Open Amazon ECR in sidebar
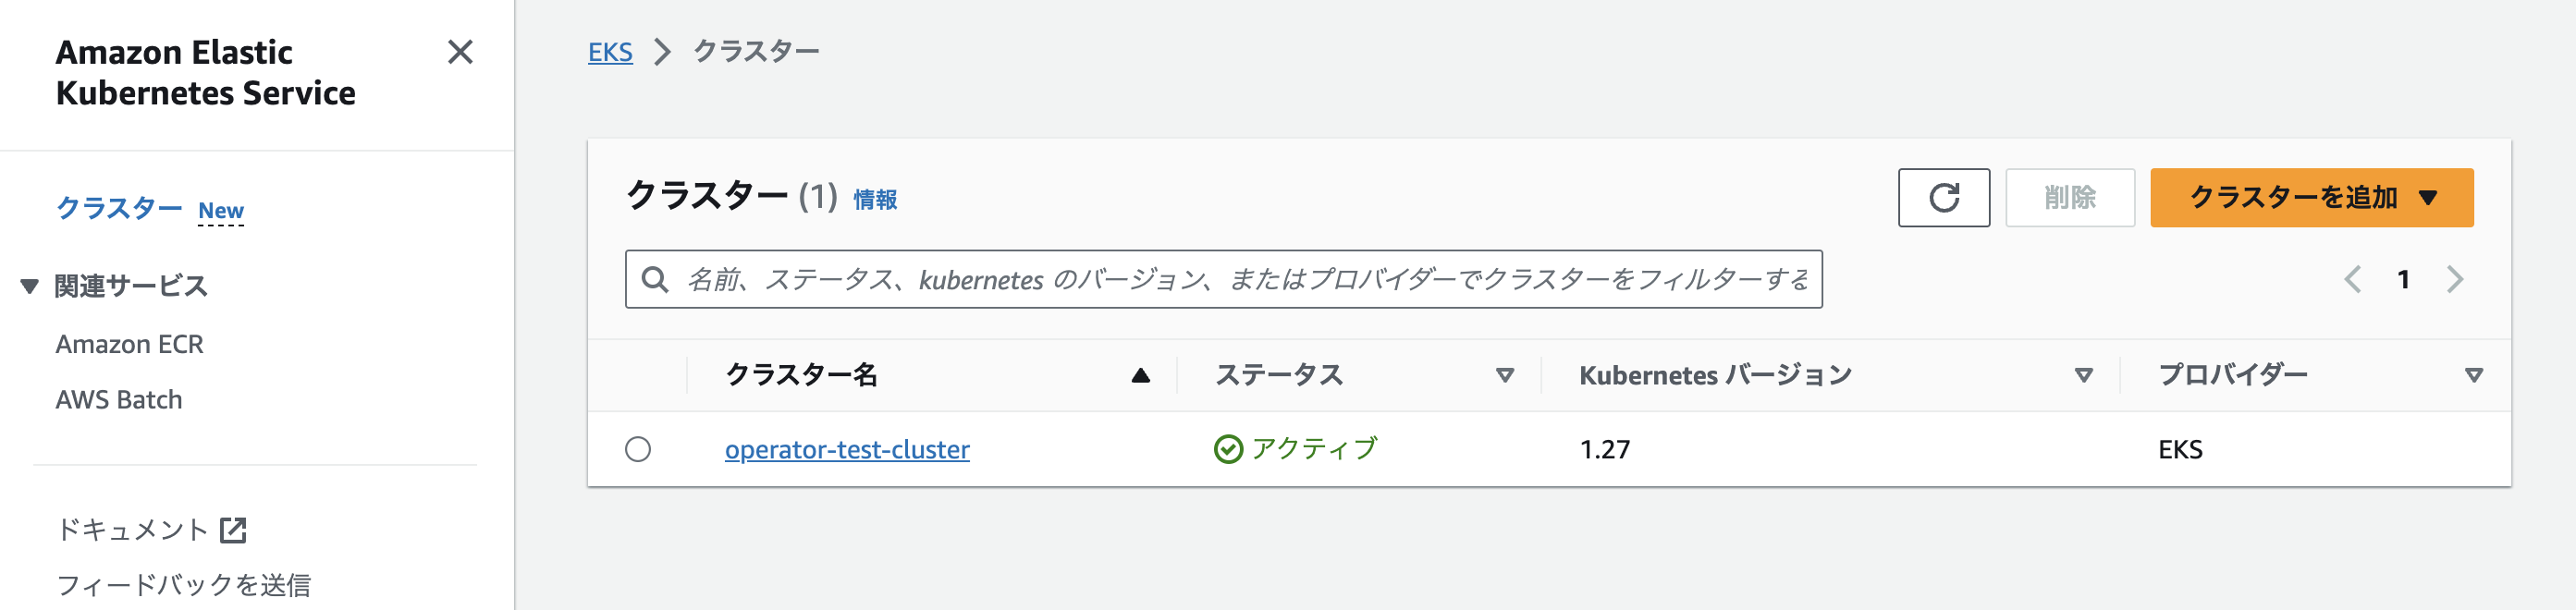Screen dimensions: 2576x610 129,345
